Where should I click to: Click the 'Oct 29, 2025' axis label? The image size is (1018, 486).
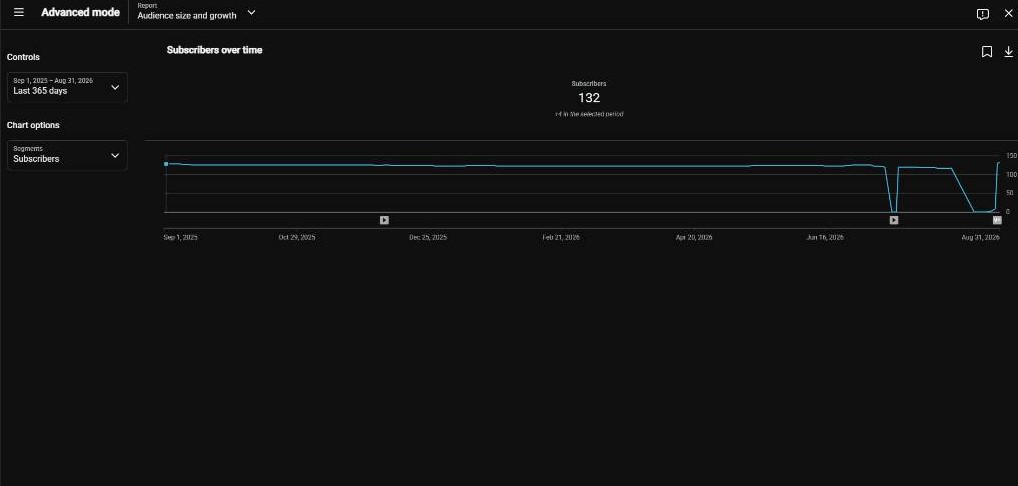click(x=297, y=237)
